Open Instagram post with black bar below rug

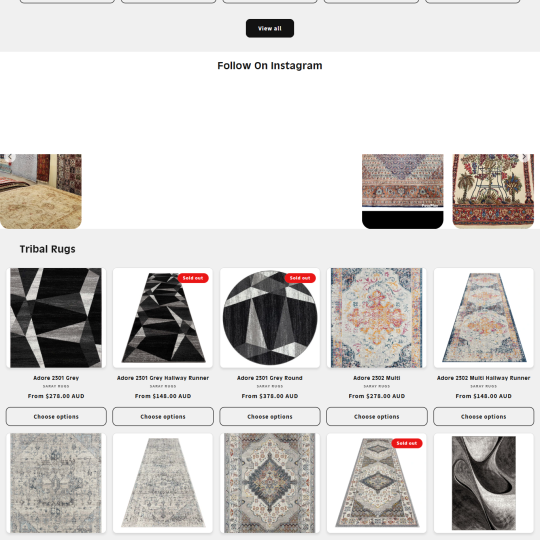click(403, 191)
